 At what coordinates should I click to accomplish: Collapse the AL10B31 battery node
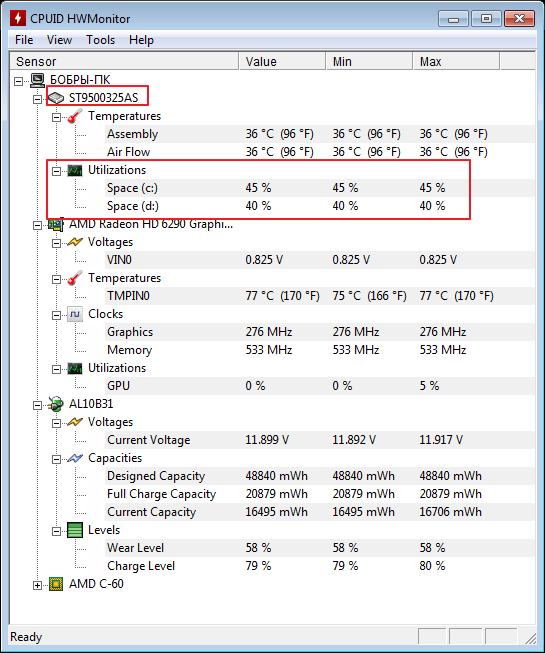click(37, 405)
